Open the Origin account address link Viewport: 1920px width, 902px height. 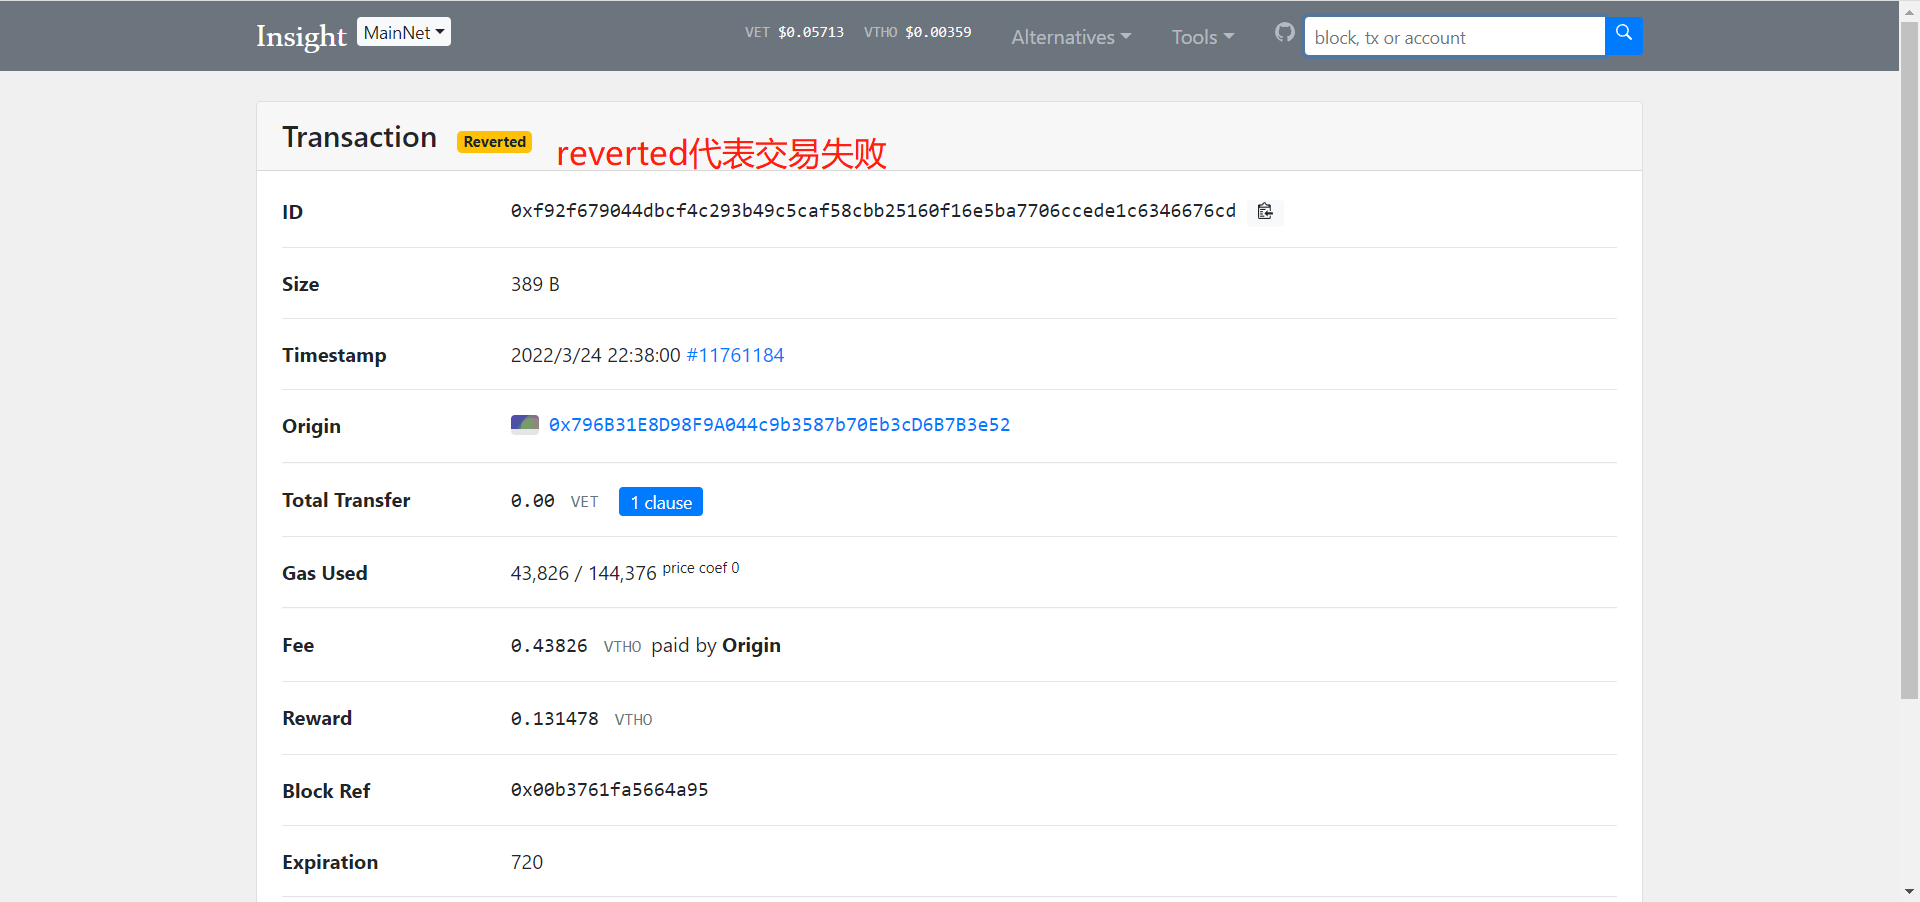pos(779,425)
